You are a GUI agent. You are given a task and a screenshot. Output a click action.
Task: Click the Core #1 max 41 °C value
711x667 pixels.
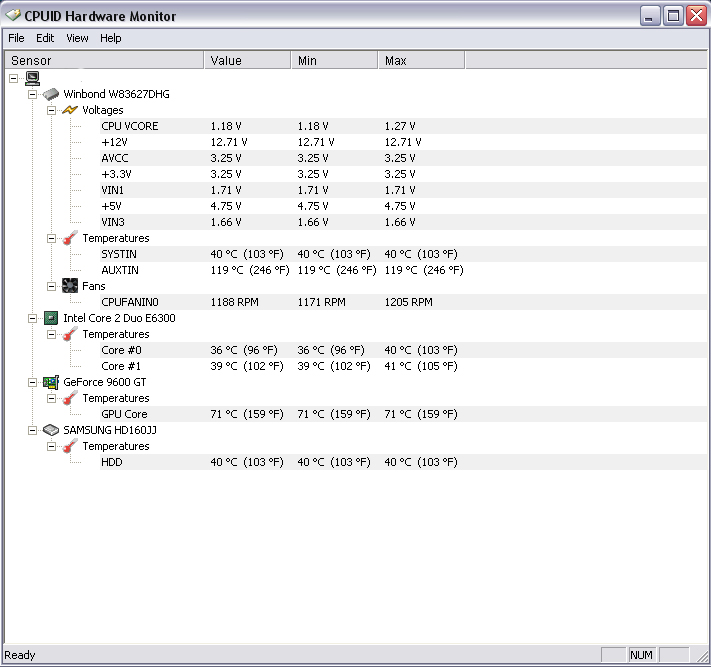tap(421, 366)
